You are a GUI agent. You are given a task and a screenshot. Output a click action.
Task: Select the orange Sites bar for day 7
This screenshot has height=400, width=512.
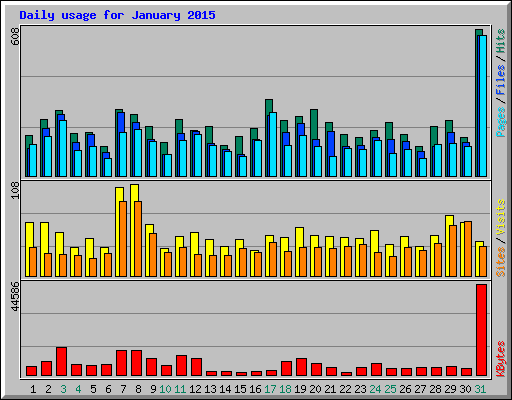(x=123, y=239)
